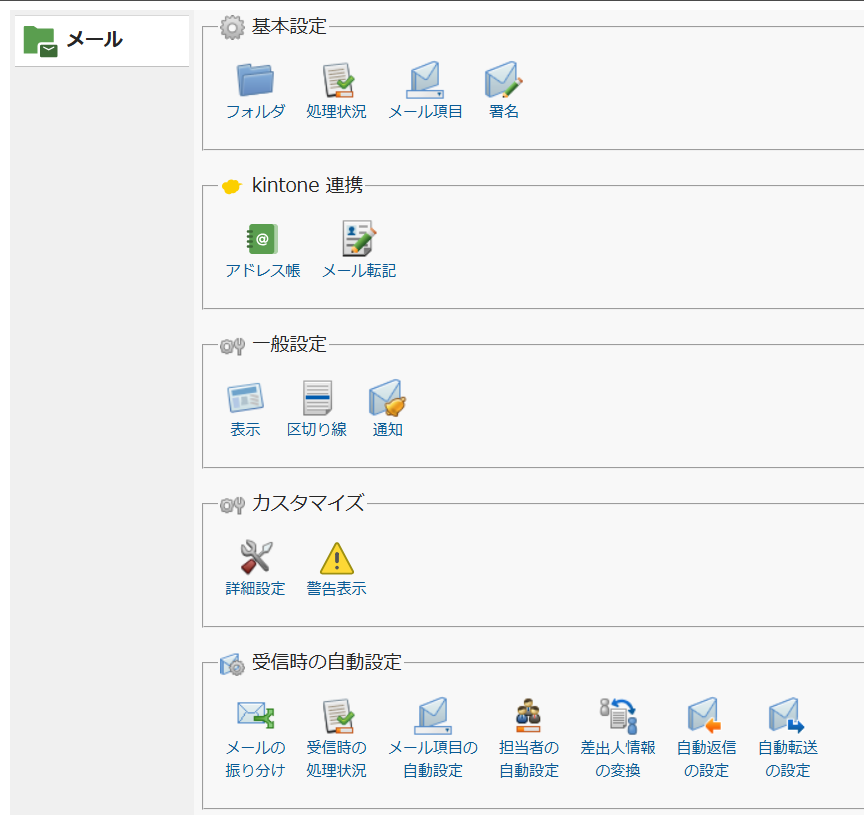This screenshot has width=864, height=821.
Task: Click the フォルダ text link
Action: click(255, 111)
